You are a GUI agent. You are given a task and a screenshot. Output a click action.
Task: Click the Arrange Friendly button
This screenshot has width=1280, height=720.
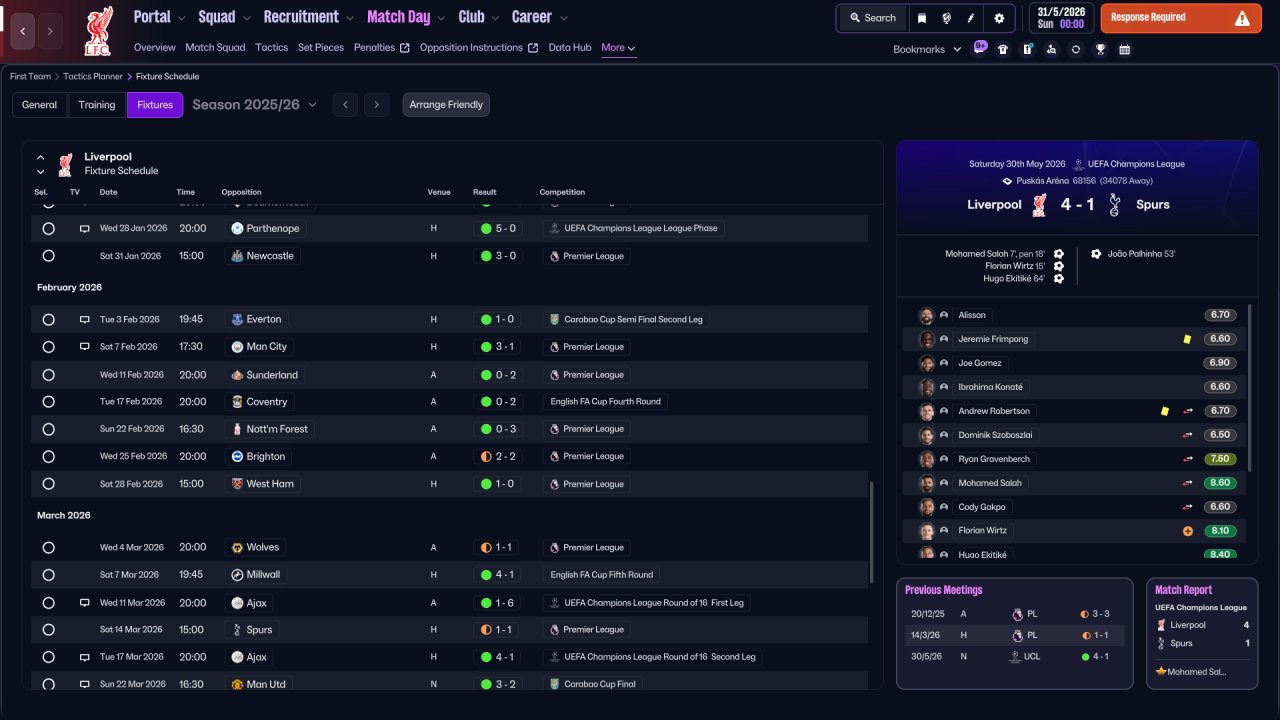point(446,105)
